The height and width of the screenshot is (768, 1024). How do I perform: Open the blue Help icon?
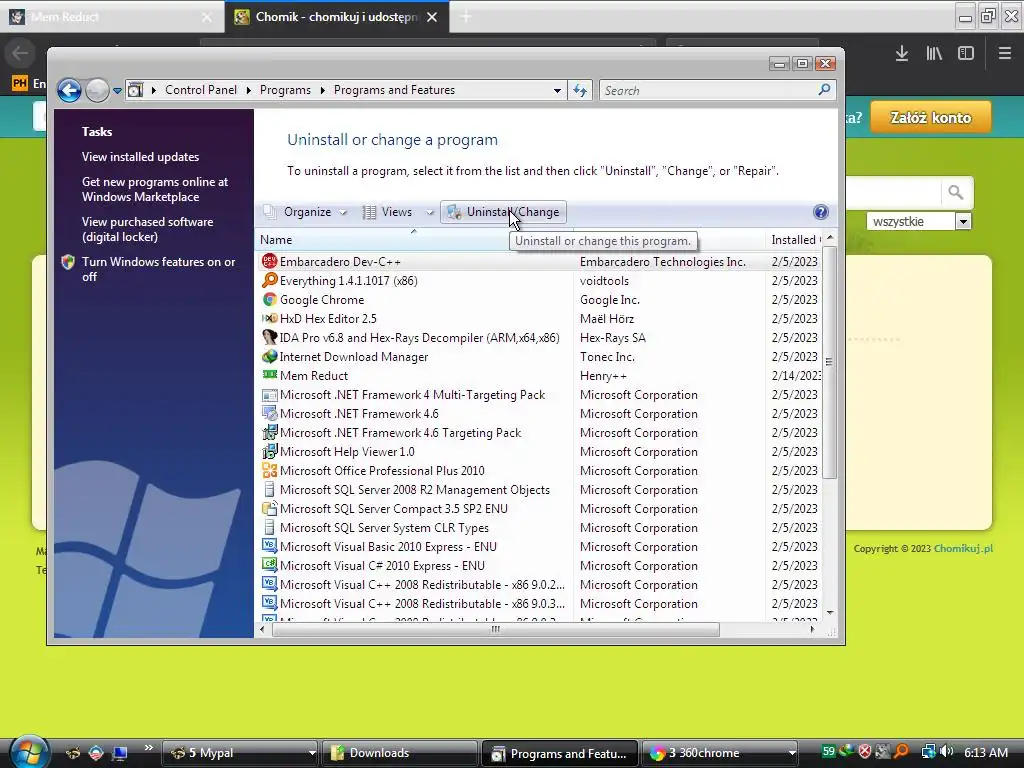pos(821,212)
